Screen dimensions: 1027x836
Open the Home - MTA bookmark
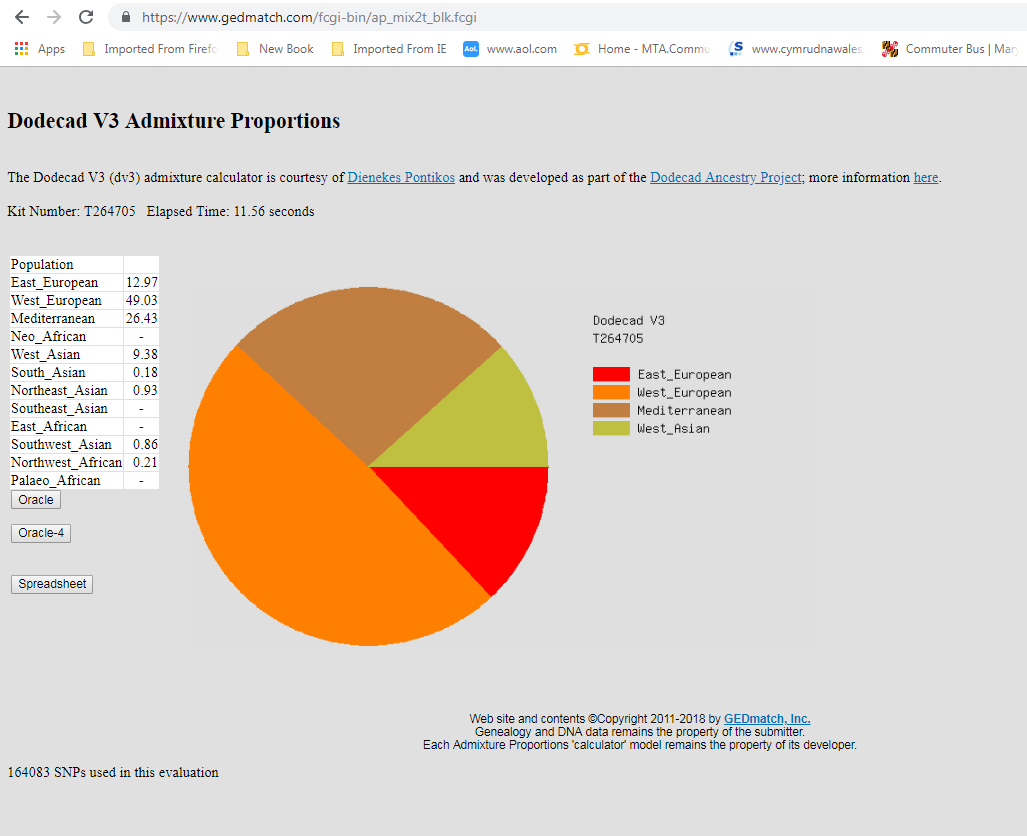(x=641, y=49)
